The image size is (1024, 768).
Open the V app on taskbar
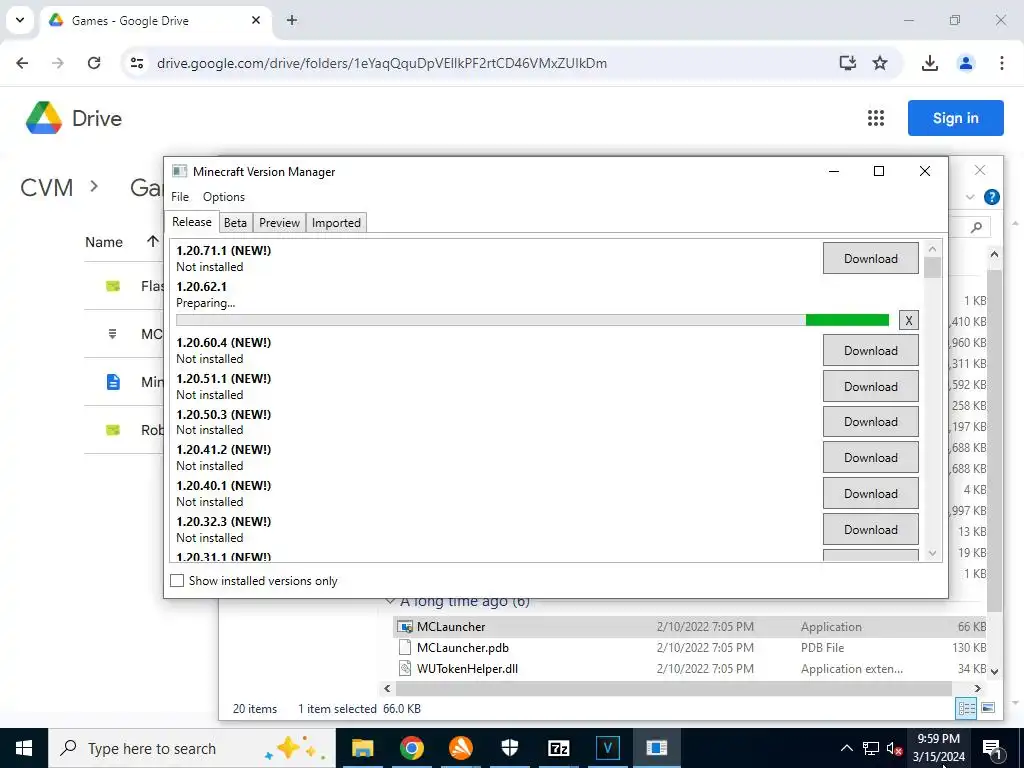607,748
